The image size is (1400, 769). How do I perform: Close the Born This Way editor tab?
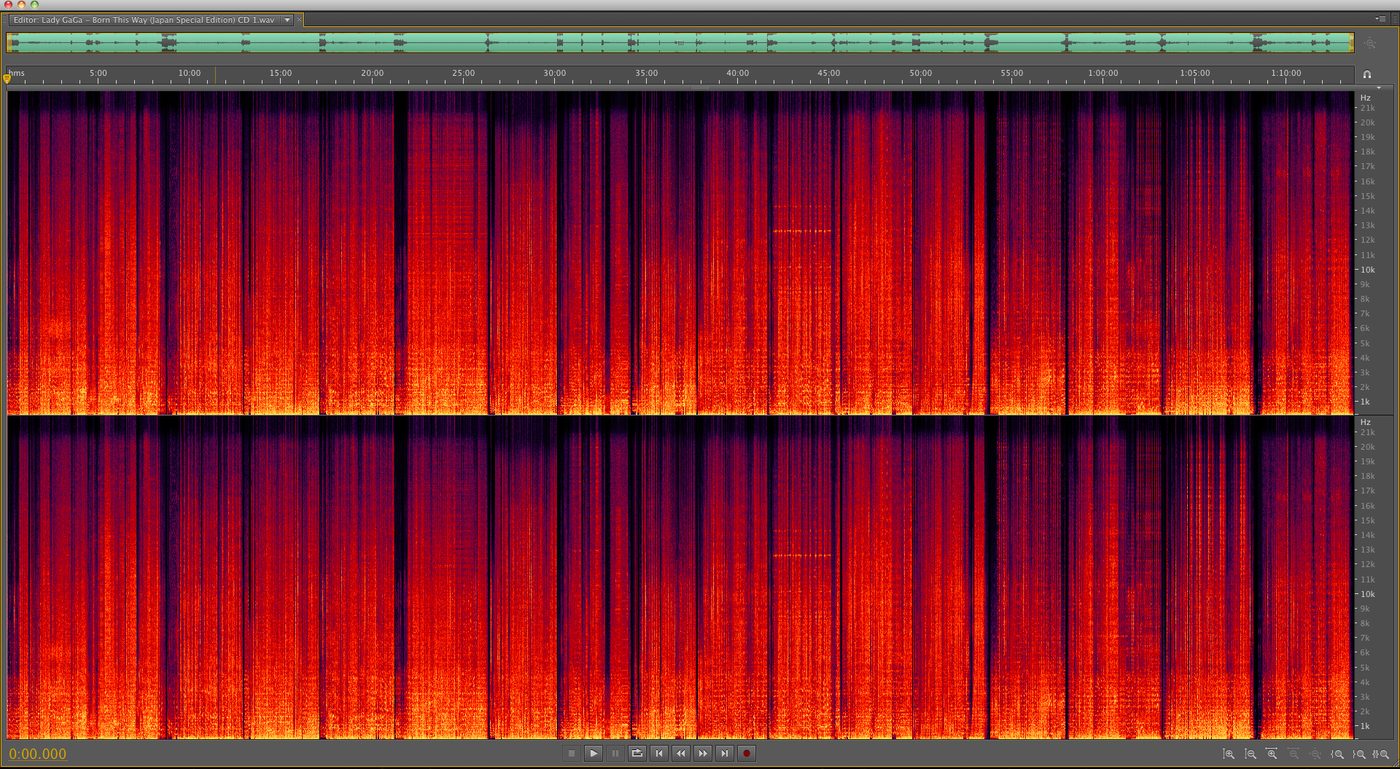pyautogui.click(x=300, y=20)
